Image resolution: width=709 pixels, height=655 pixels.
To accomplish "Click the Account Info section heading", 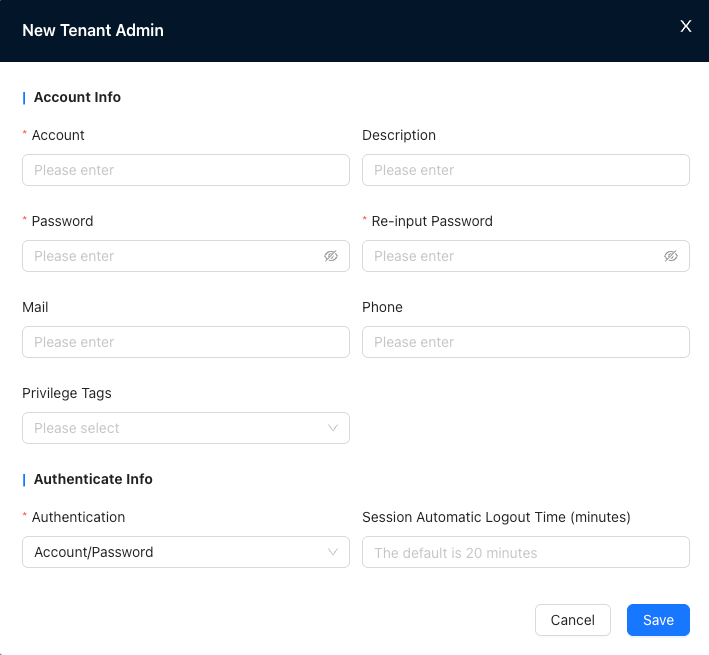I will click(77, 97).
